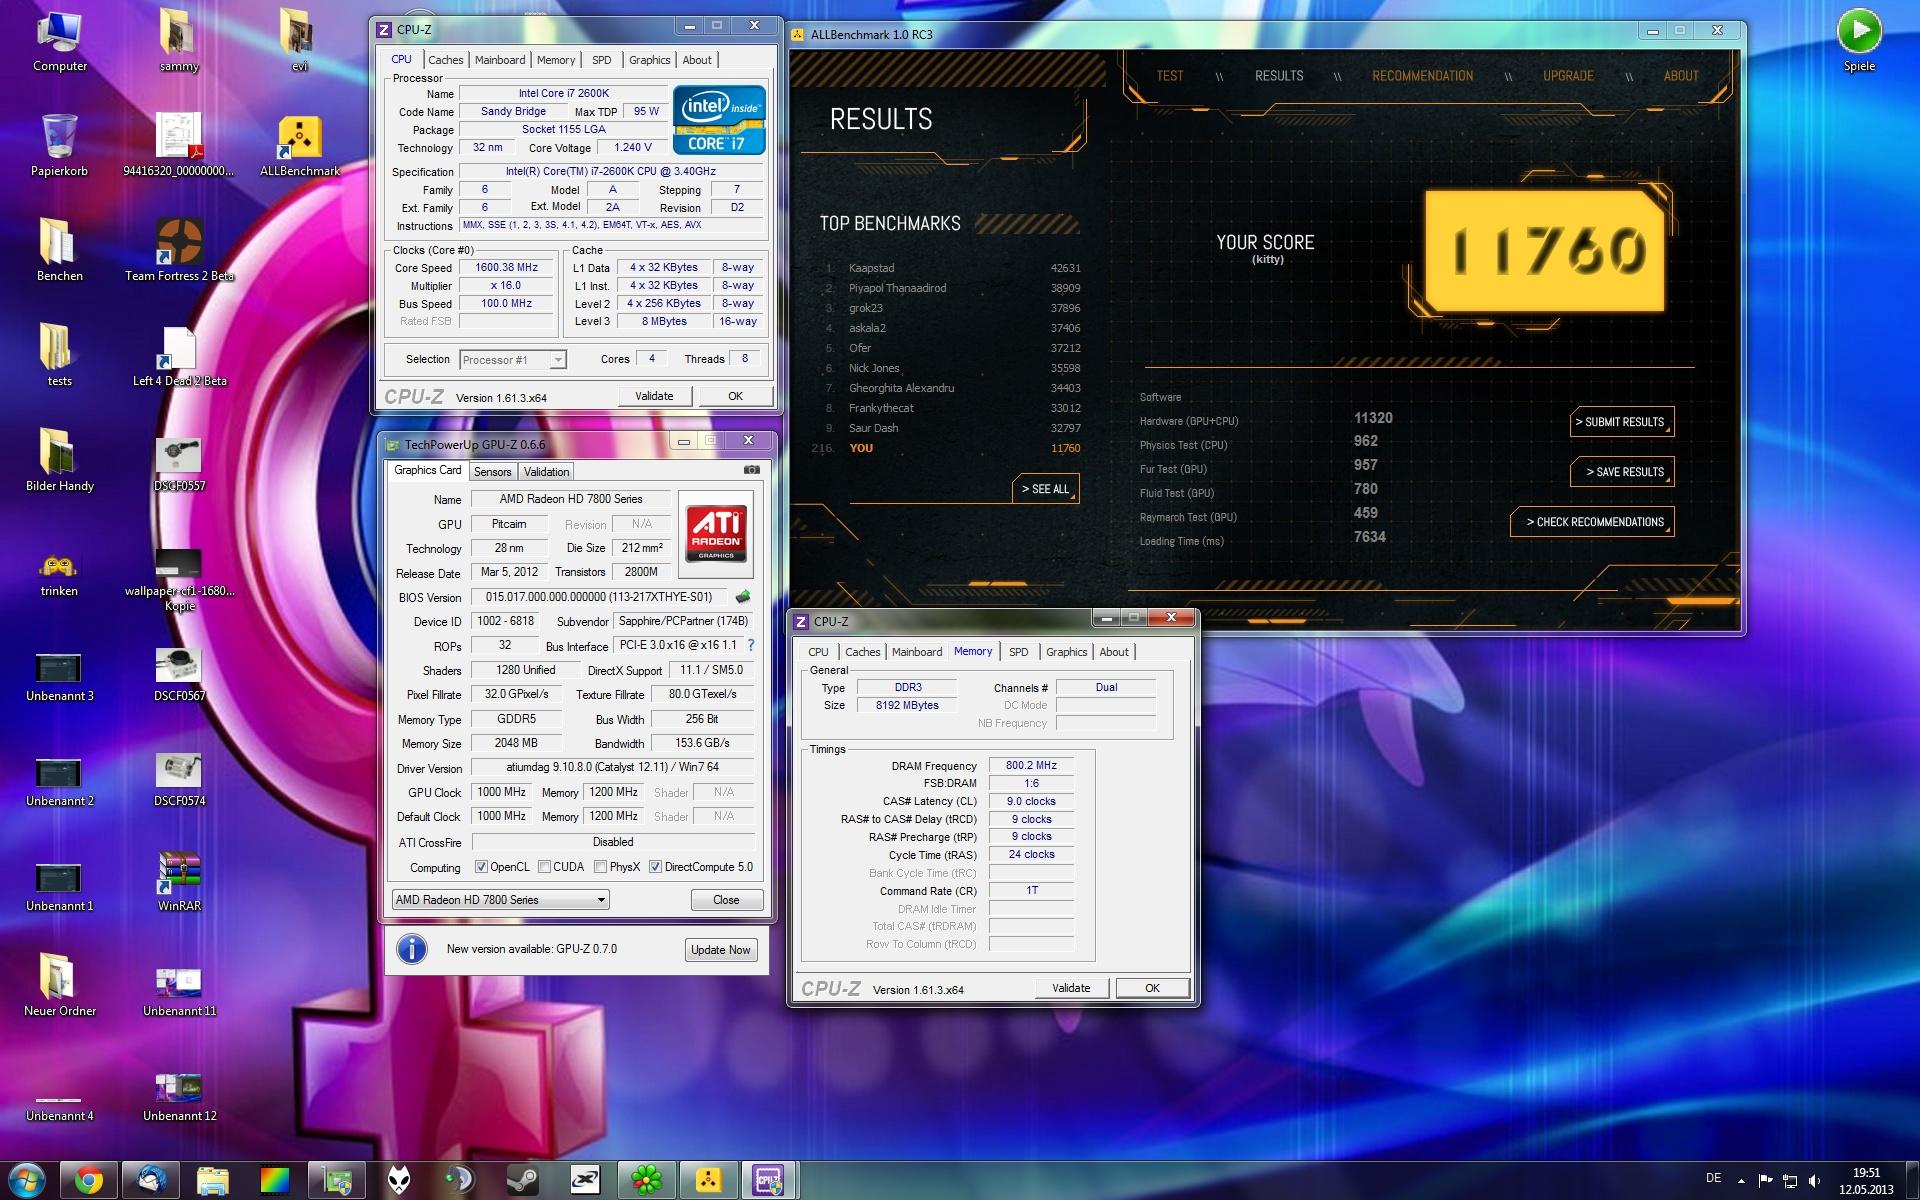Open Windows Start menu orb
1920x1200 pixels.
[26, 1181]
